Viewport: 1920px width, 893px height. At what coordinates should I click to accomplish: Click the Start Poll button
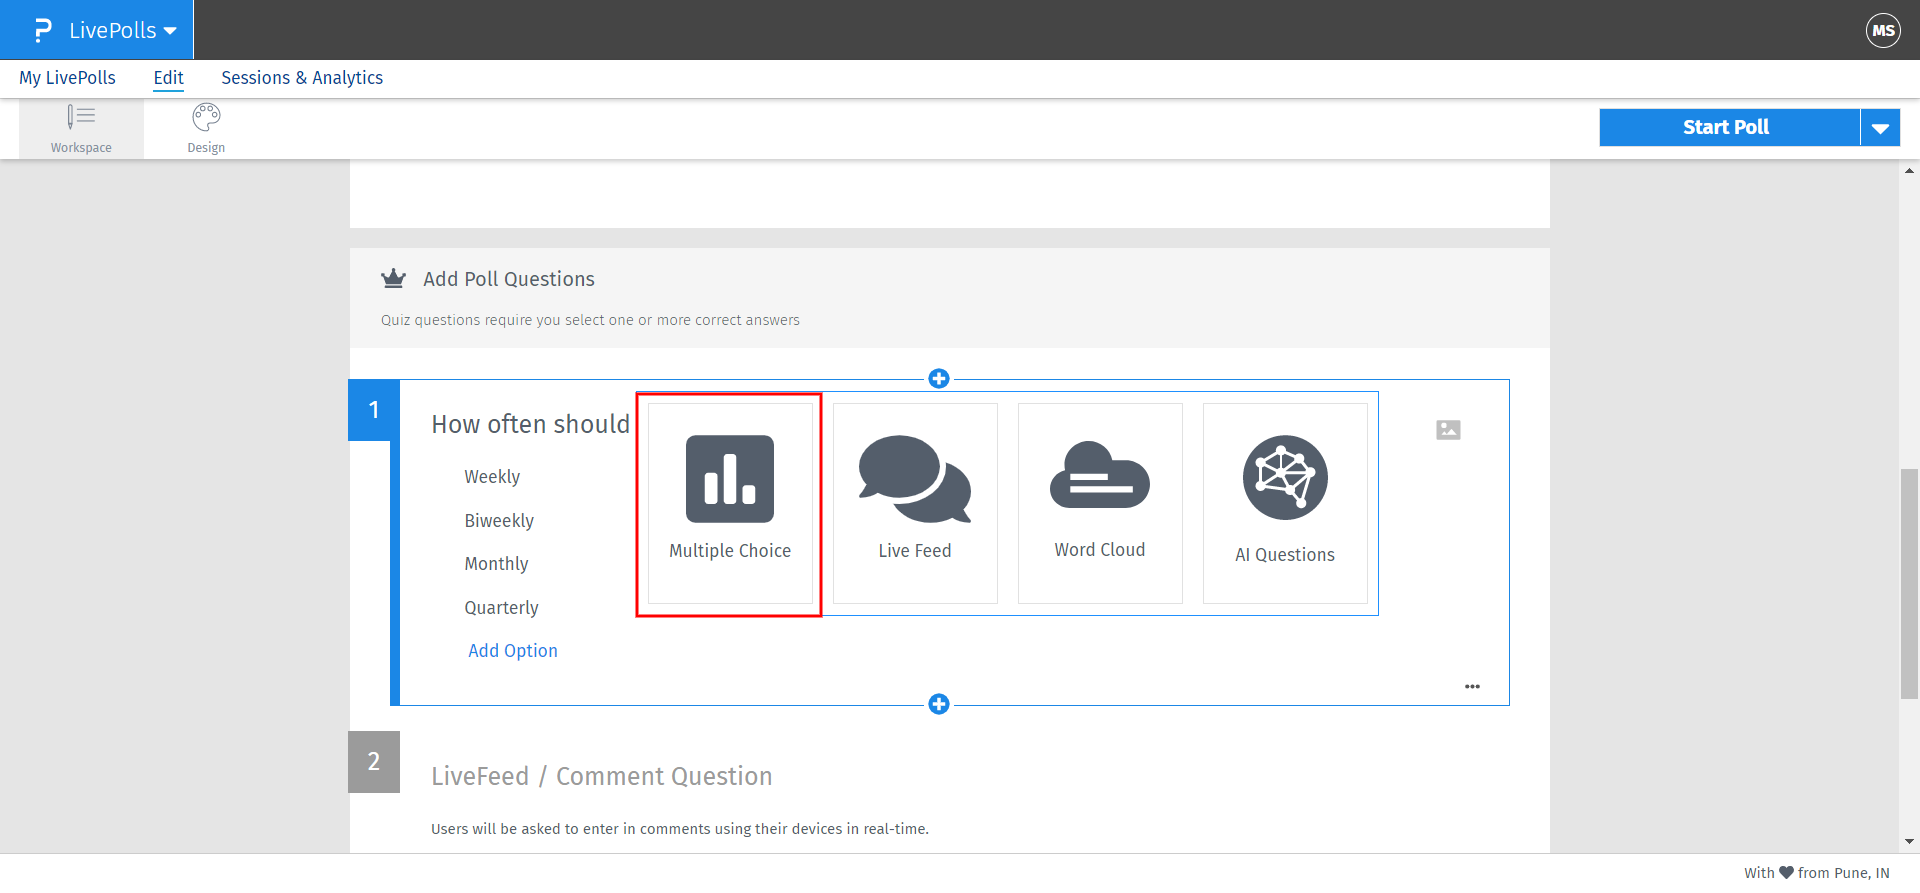click(x=1726, y=128)
